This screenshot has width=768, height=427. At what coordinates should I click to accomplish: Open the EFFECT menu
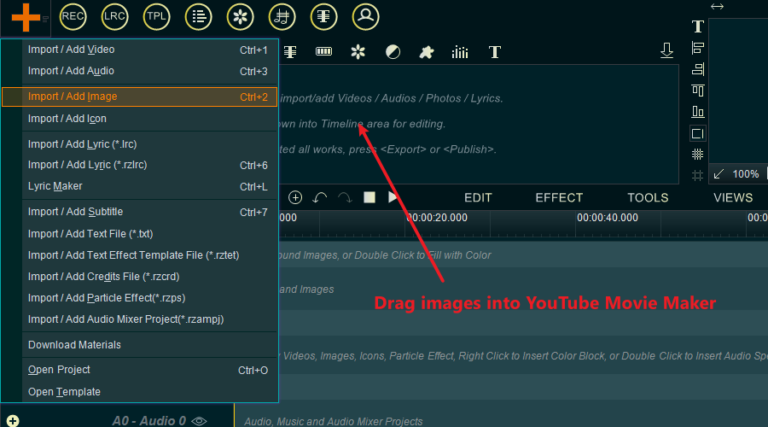(x=559, y=198)
